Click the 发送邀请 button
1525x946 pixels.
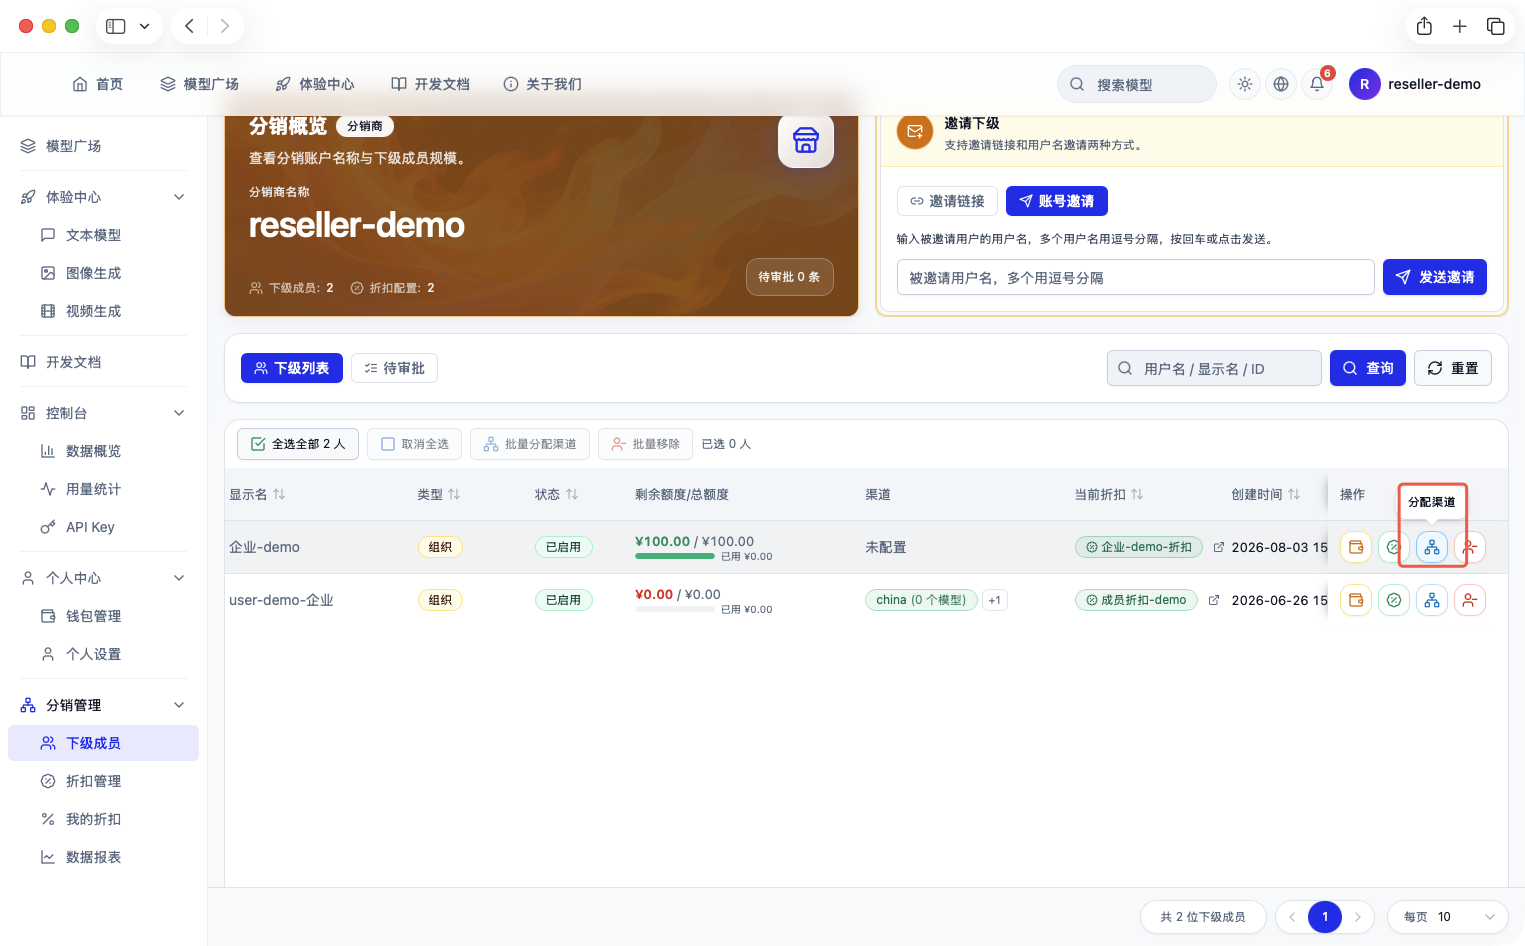pyautogui.click(x=1435, y=277)
